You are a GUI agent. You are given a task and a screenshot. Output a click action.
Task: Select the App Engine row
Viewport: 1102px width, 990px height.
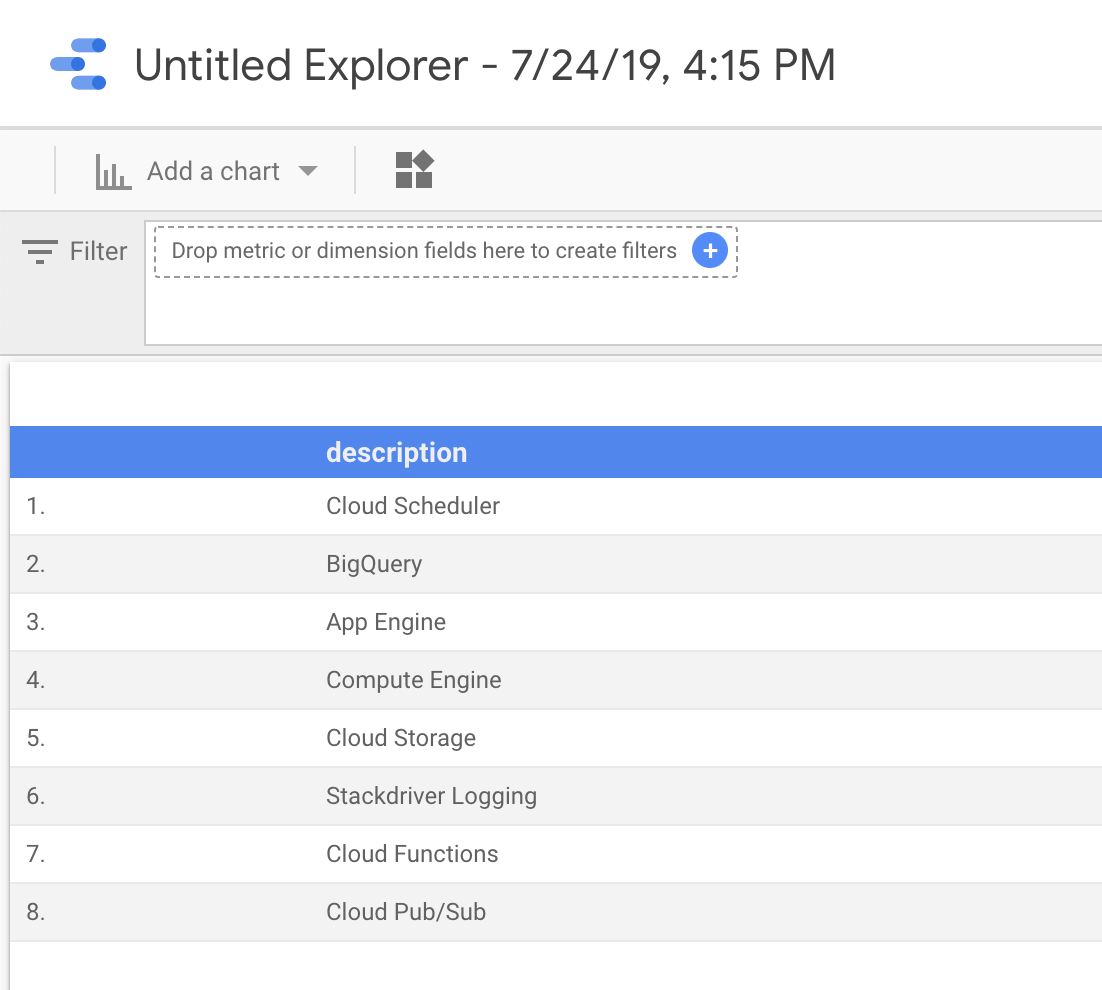coord(556,623)
